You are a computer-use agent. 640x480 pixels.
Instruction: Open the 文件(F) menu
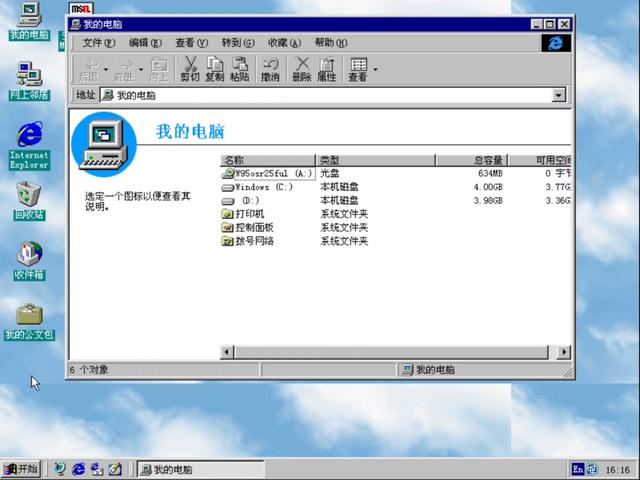pyautogui.click(x=99, y=43)
